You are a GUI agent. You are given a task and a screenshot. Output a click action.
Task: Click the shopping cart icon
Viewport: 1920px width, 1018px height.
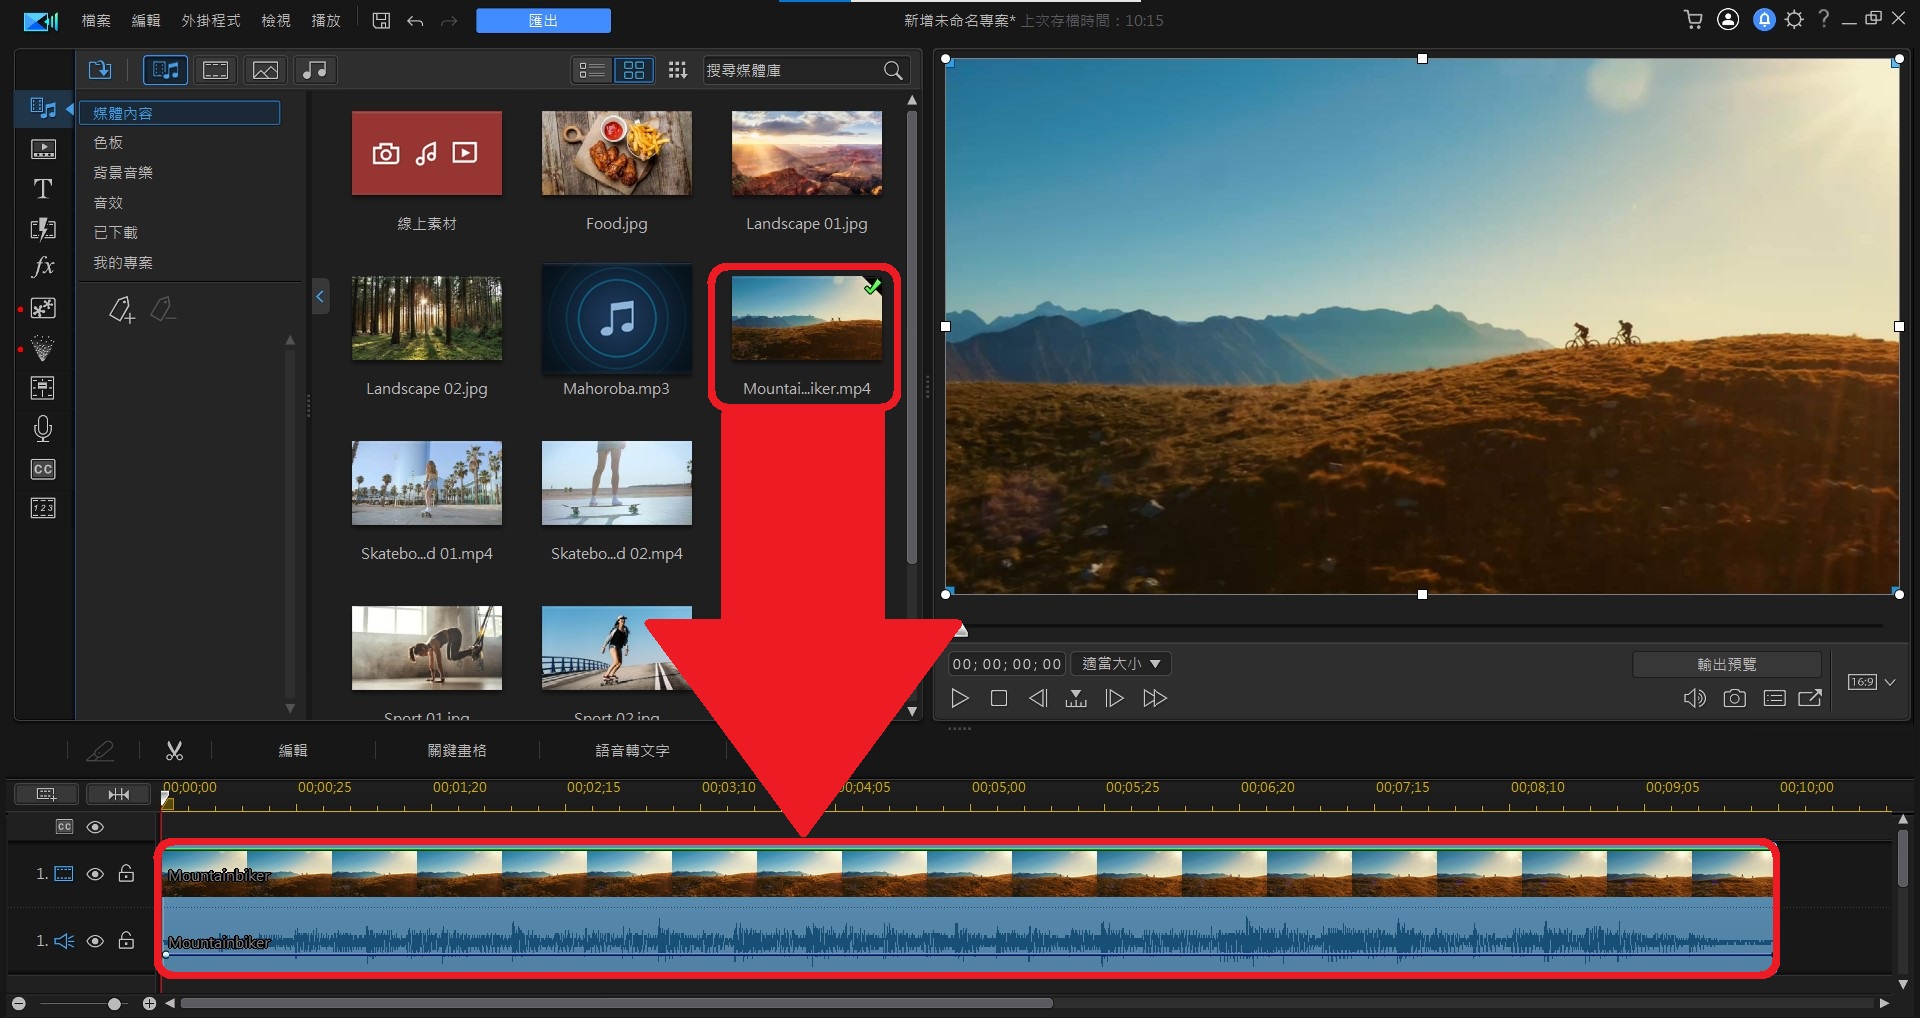pyautogui.click(x=1692, y=20)
